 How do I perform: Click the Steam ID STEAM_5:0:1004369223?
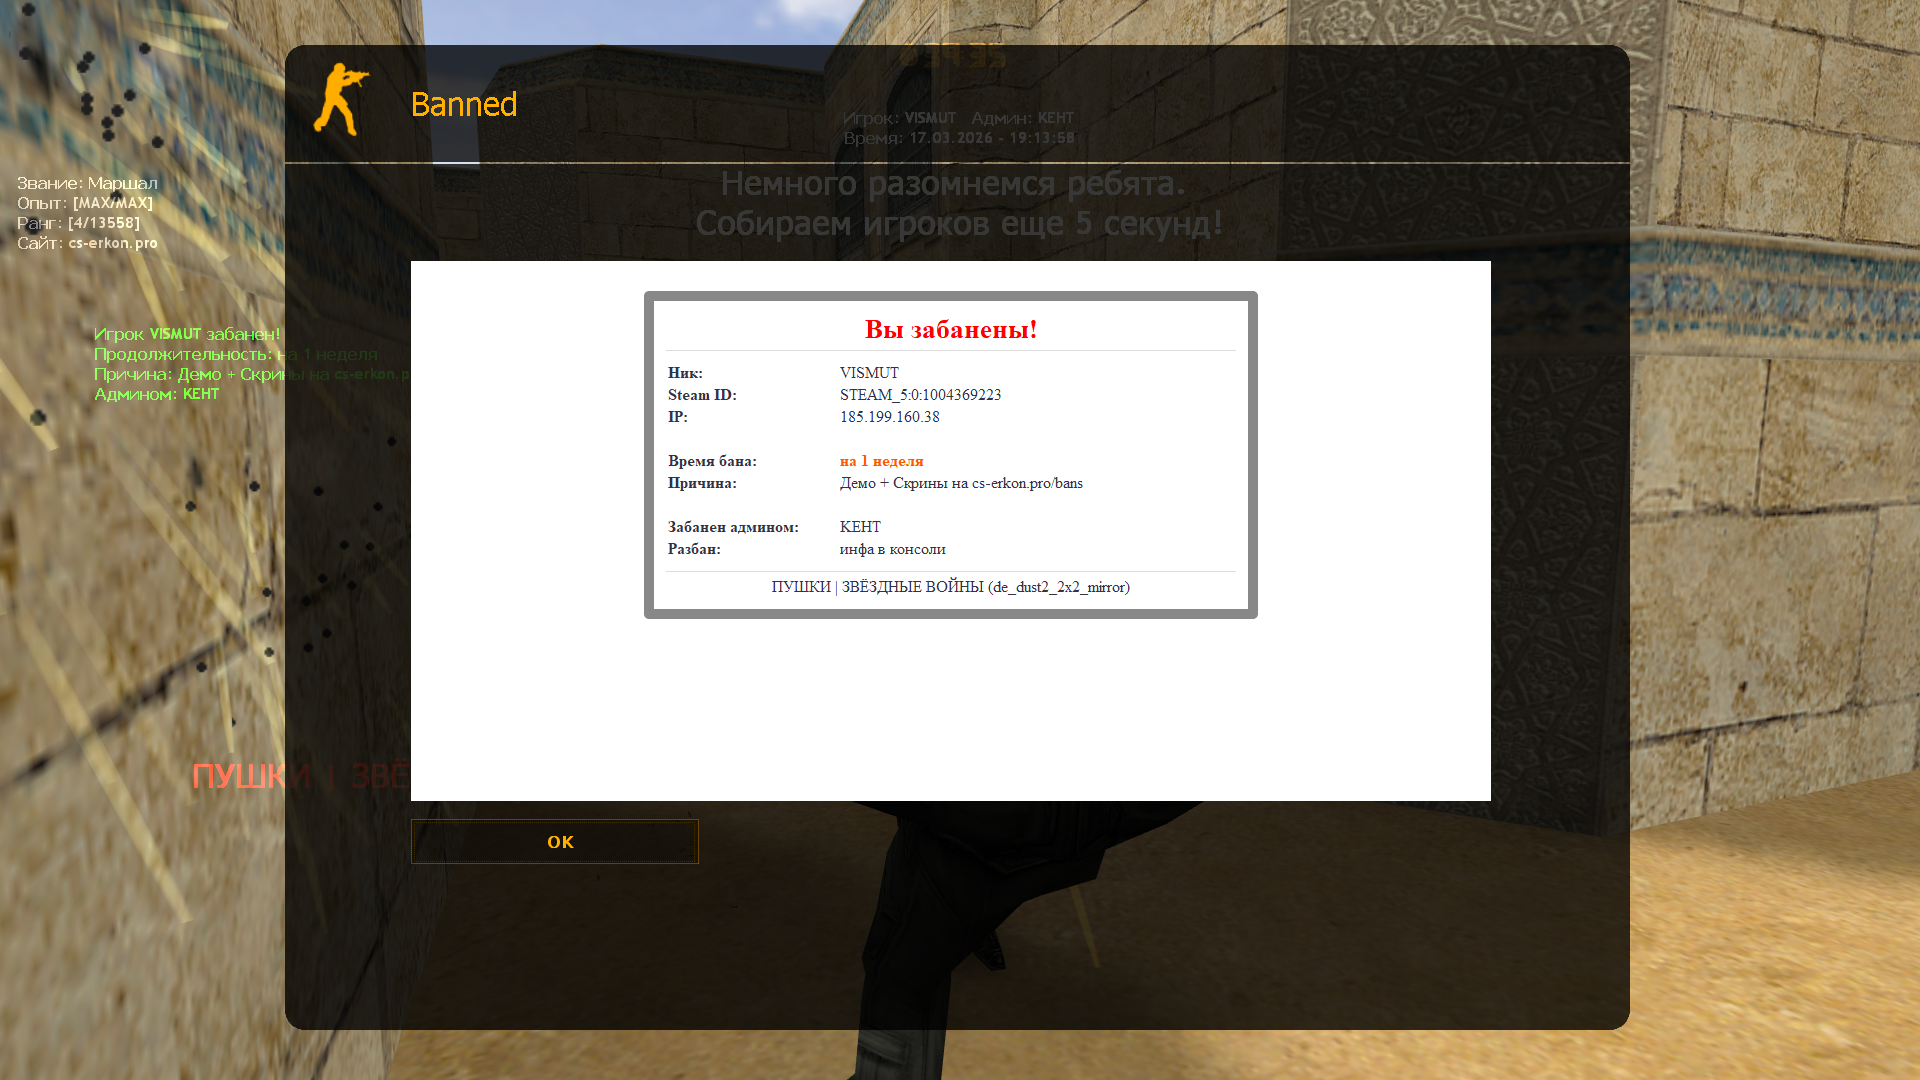(x=920, y=395)
